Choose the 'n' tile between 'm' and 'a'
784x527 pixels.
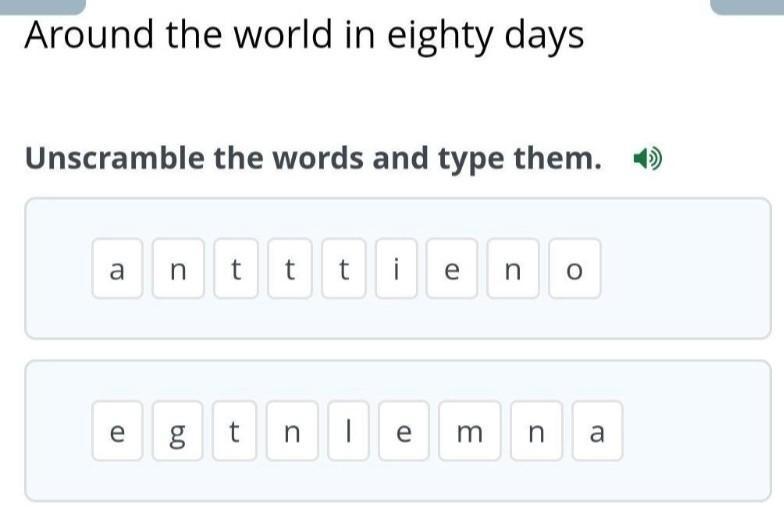[x=536, y=432]
